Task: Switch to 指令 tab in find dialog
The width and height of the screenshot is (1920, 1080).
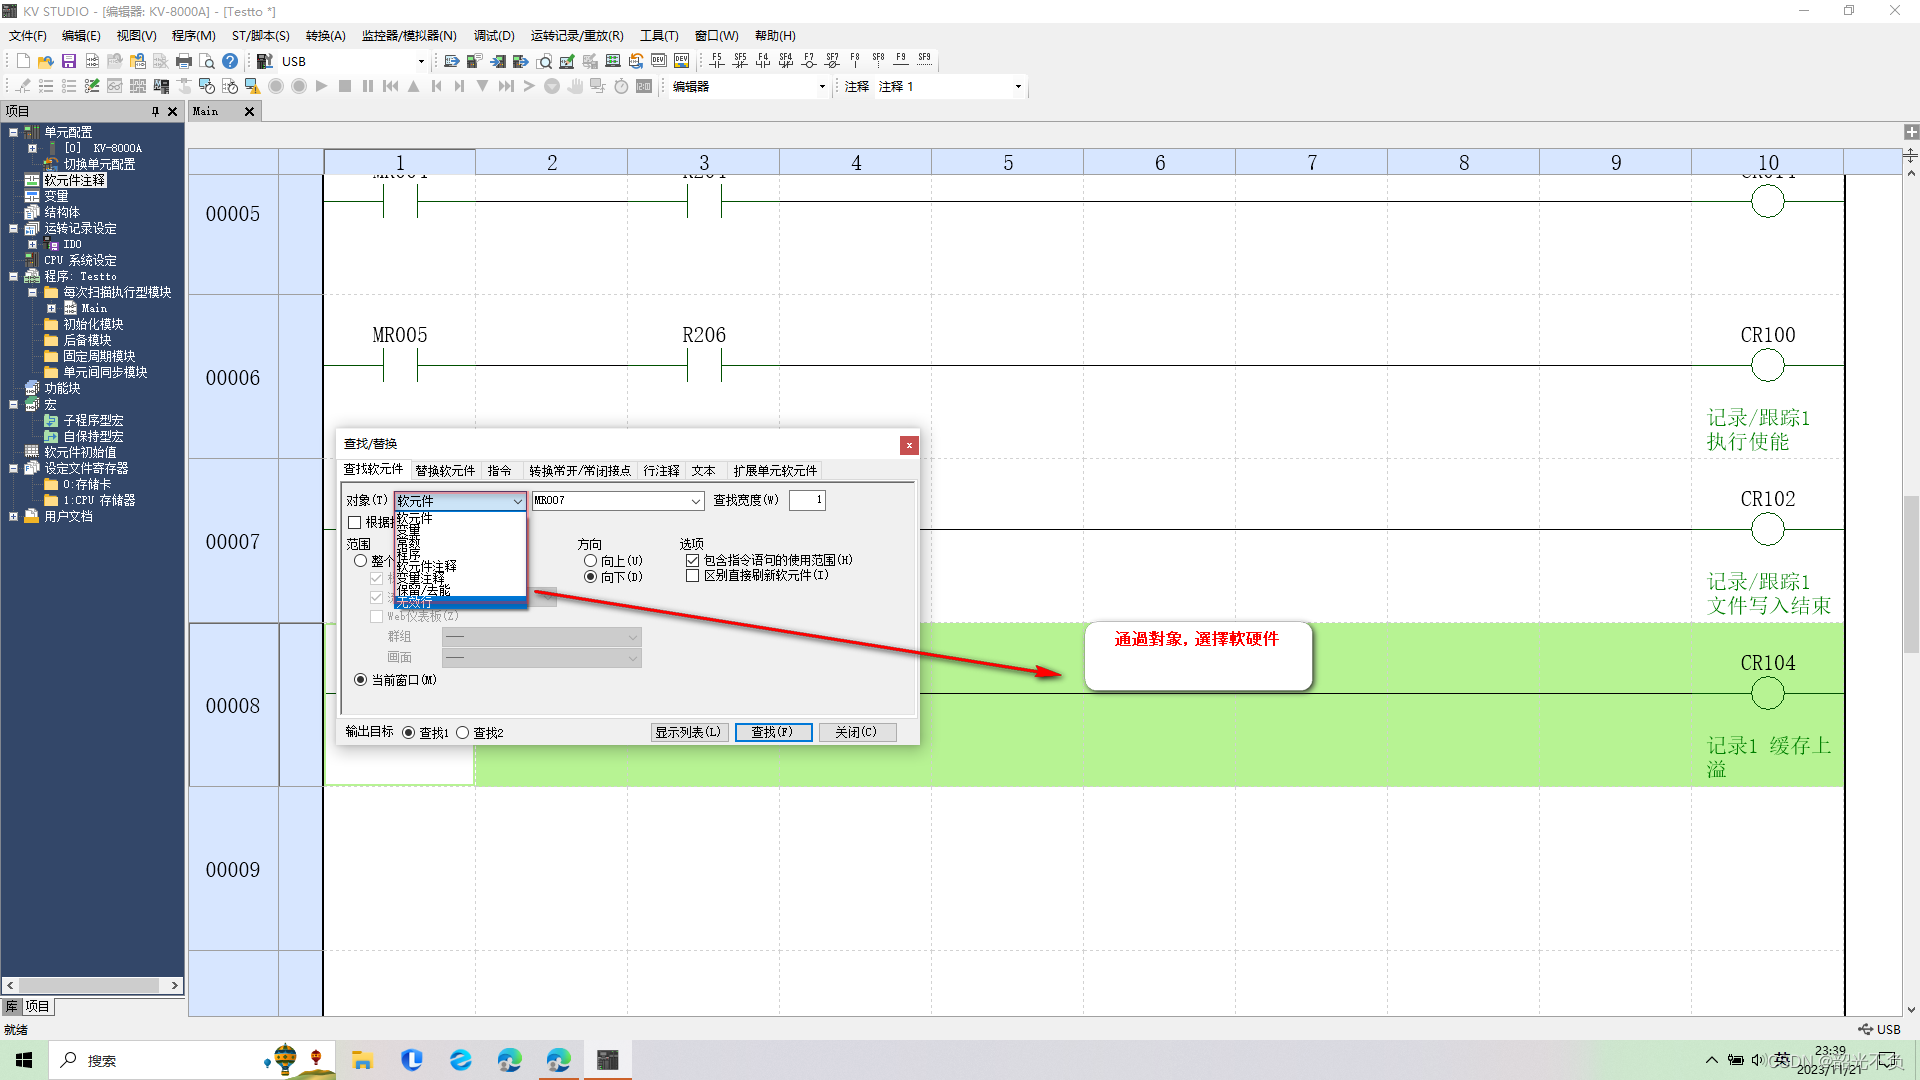Action: point(499,470)
